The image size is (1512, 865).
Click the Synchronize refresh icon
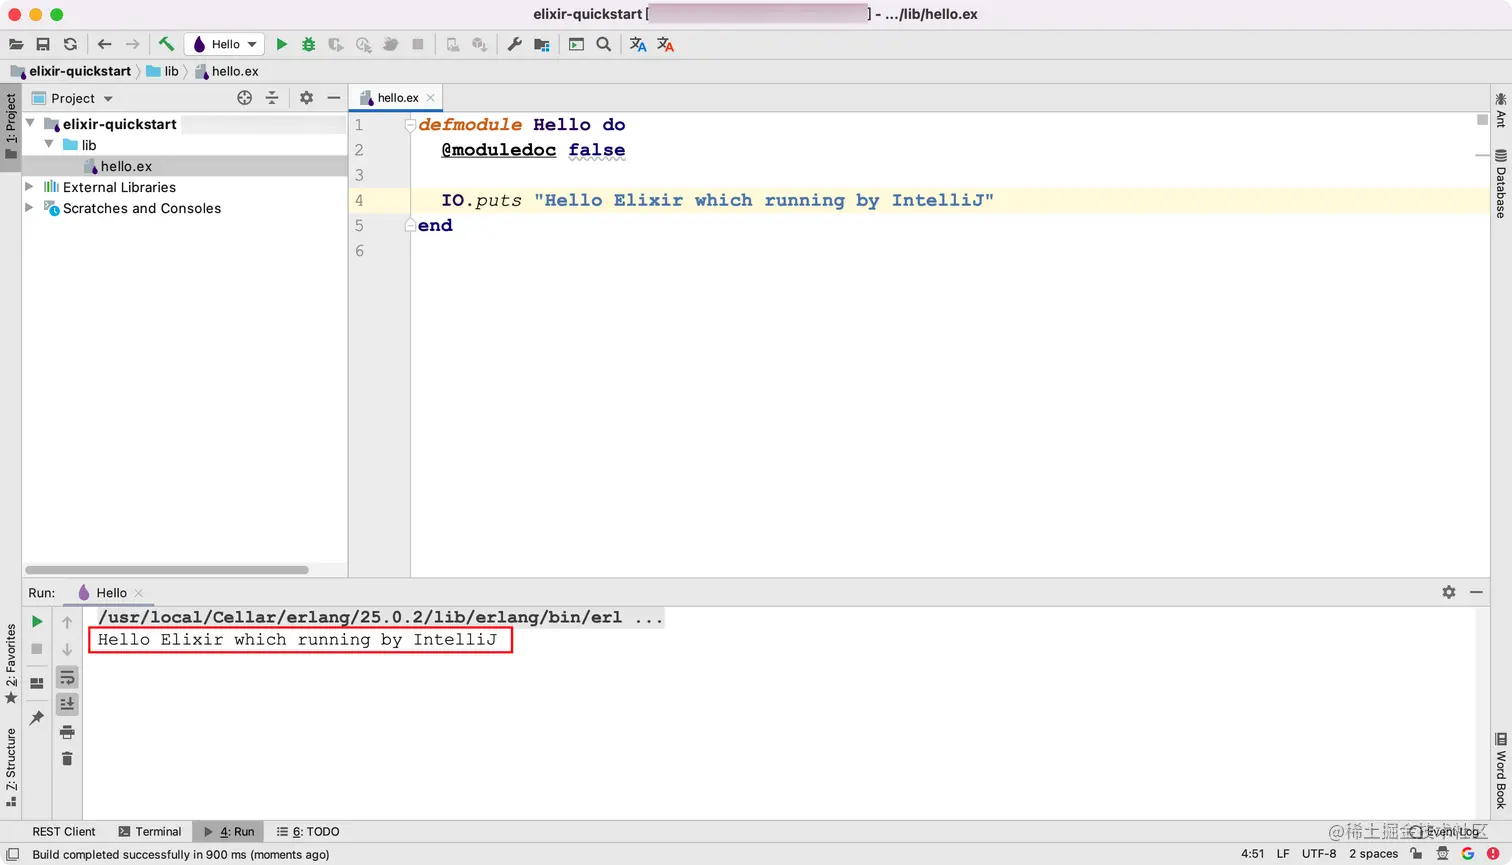point(70,44)
